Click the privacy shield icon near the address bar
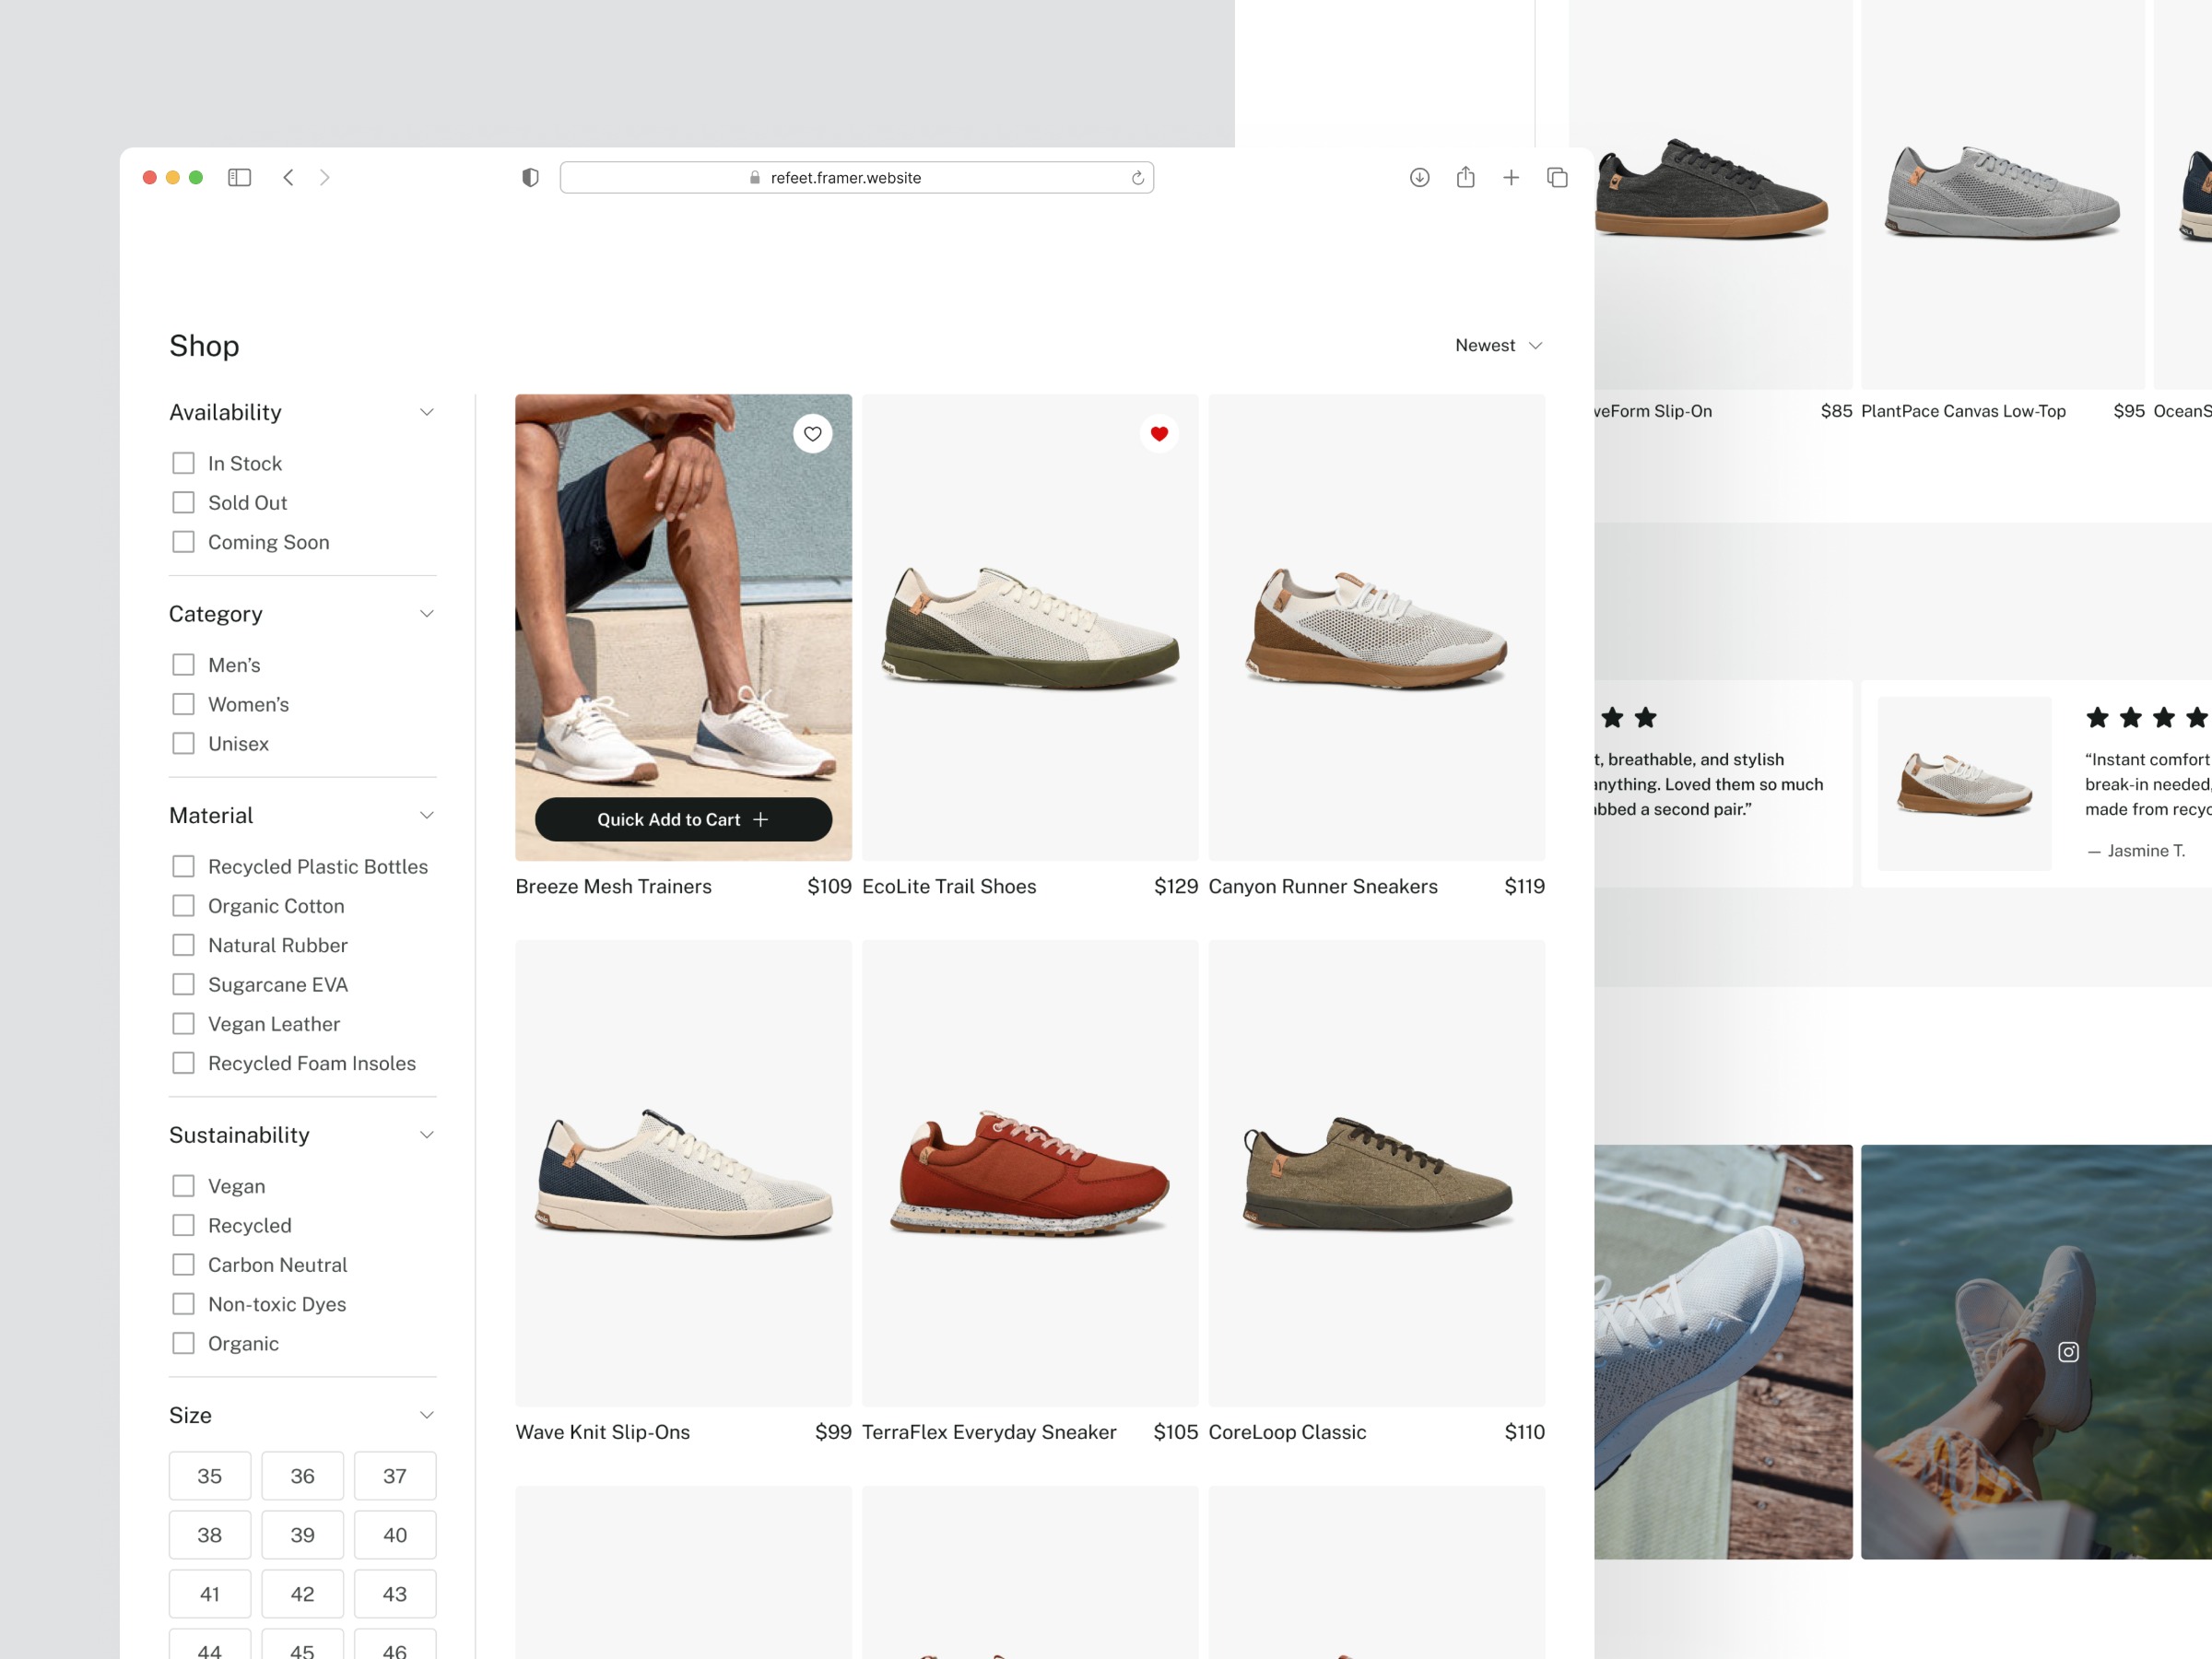This screenshot has height=1659, width=2212. coord(530,177)
